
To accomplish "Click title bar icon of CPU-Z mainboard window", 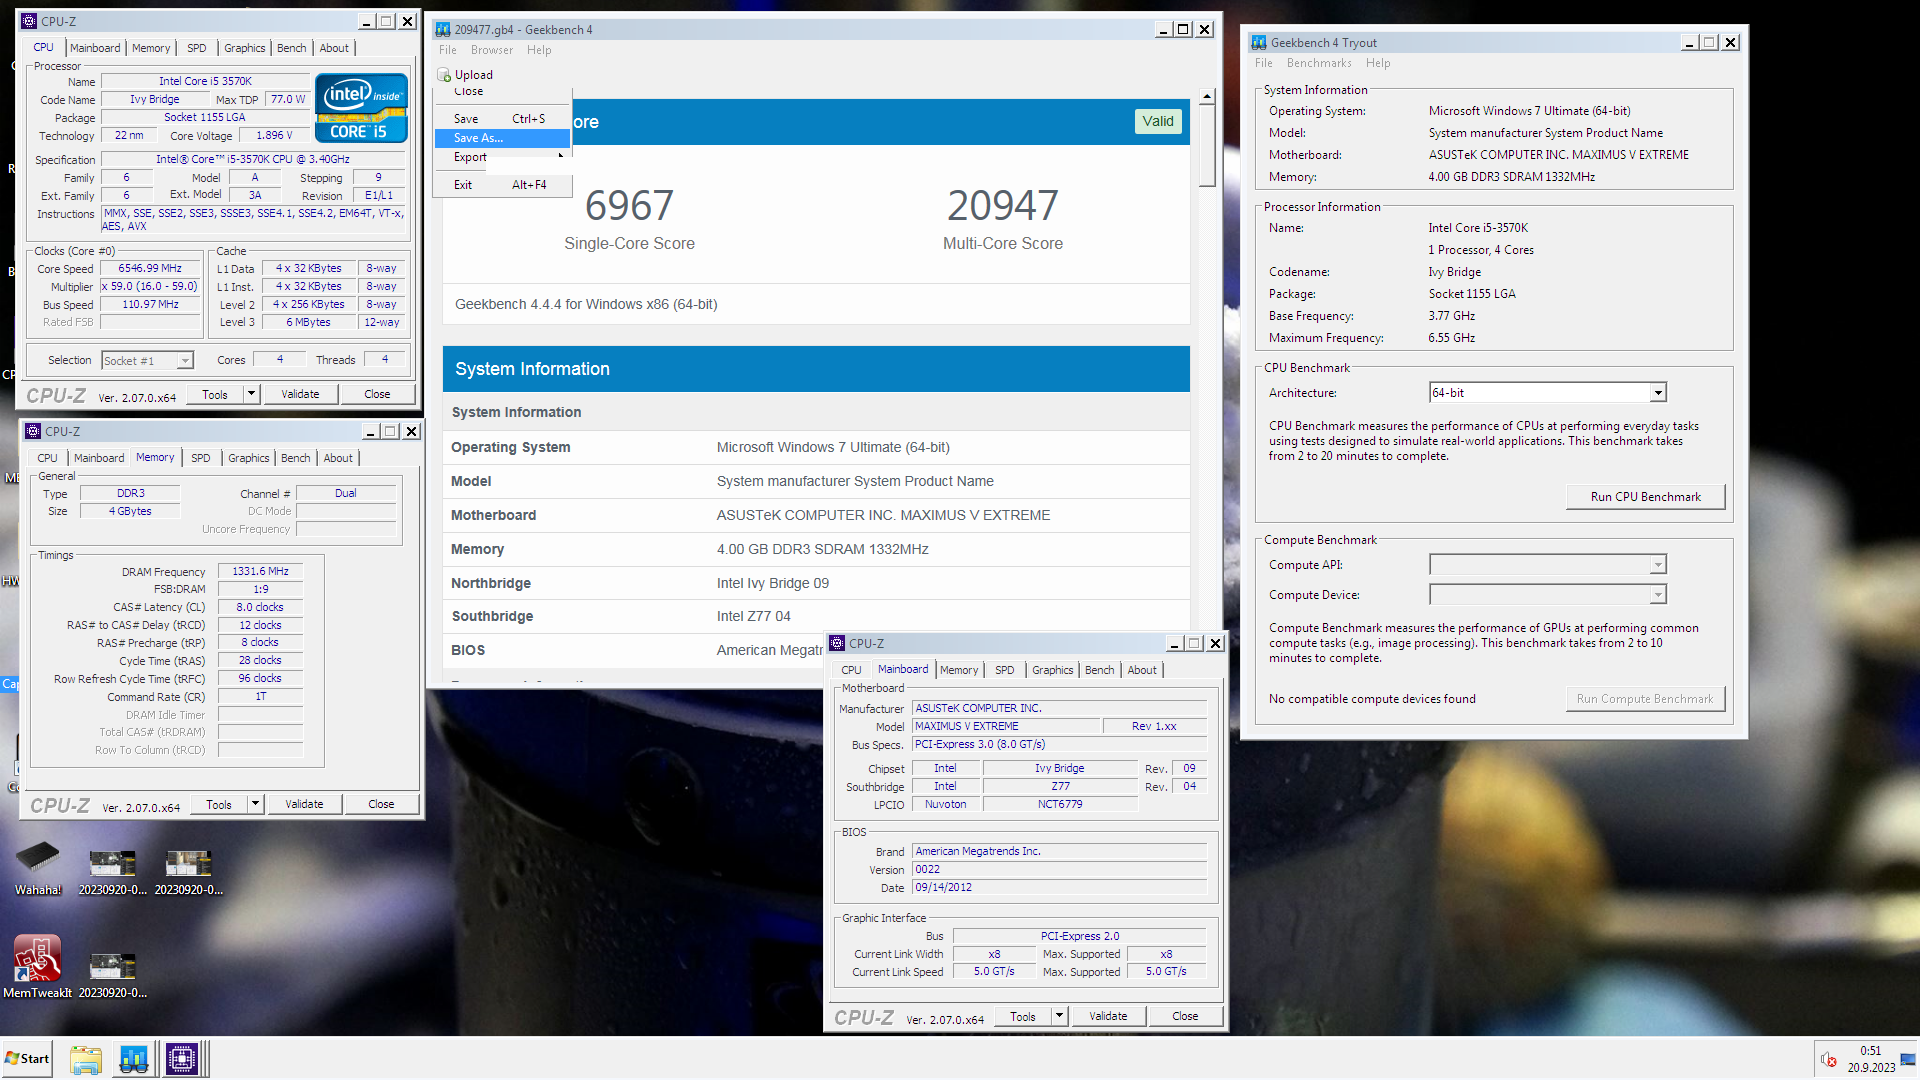I will tap(837, 643).
